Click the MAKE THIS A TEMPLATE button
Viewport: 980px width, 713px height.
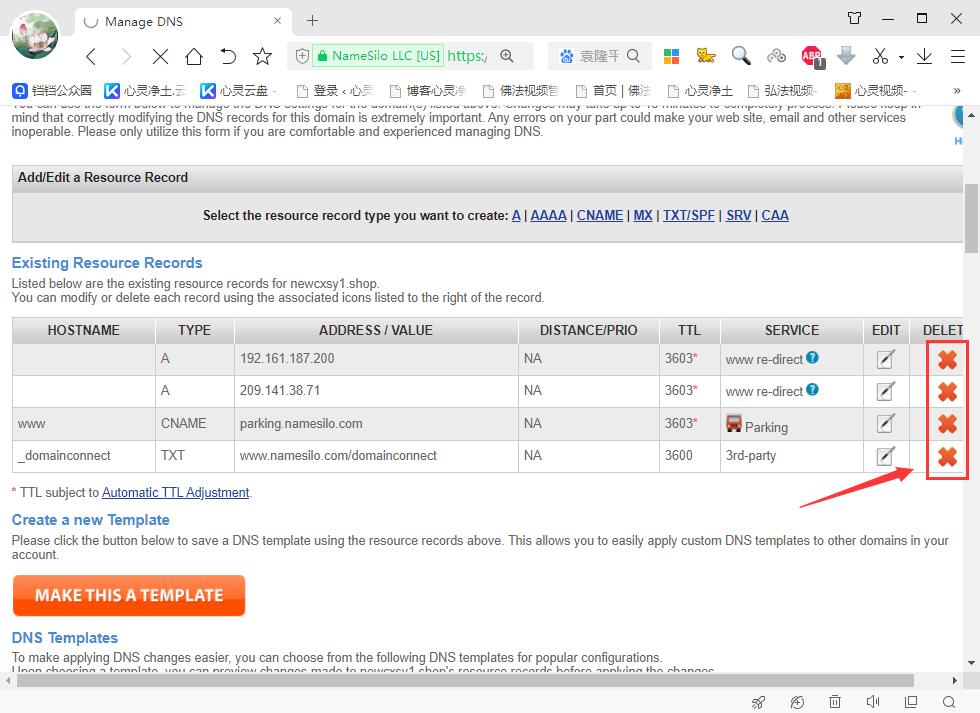[129, 596]
